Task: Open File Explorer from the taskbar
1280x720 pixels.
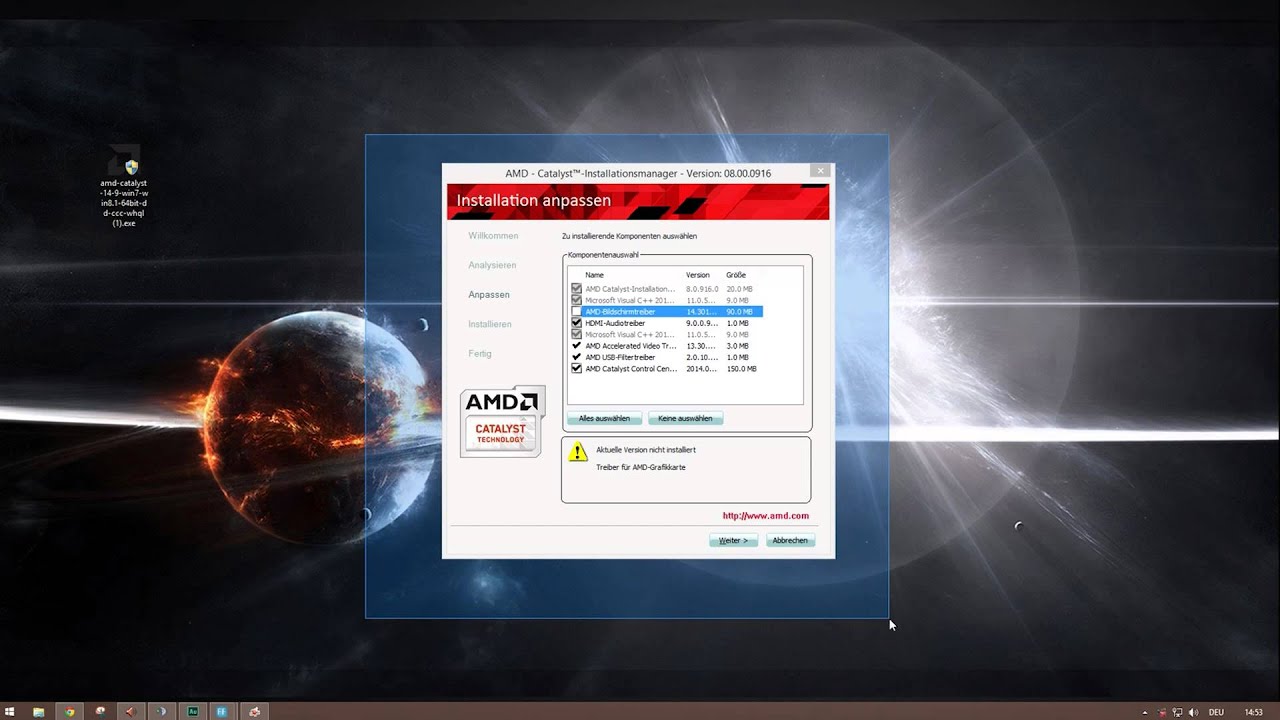Action: click(x=38, y=712)
